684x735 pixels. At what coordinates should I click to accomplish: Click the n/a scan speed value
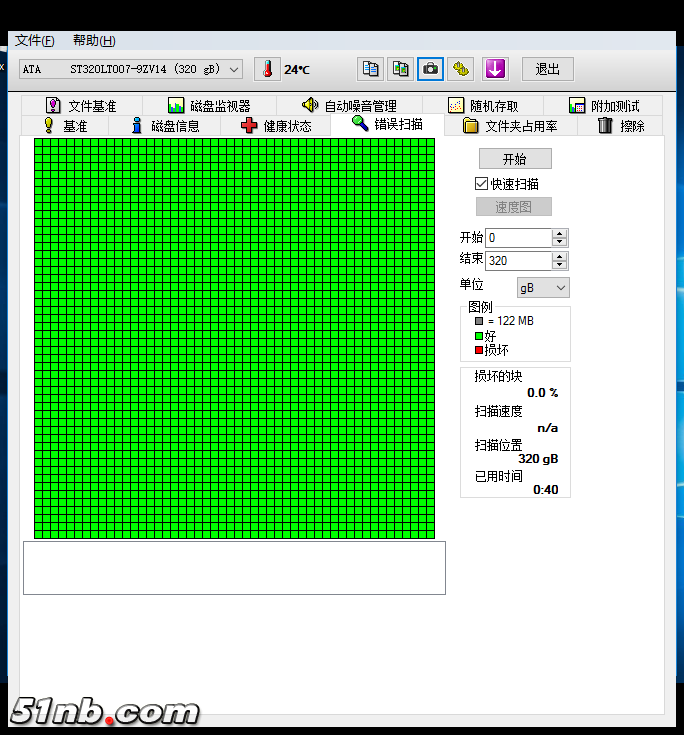548,428
